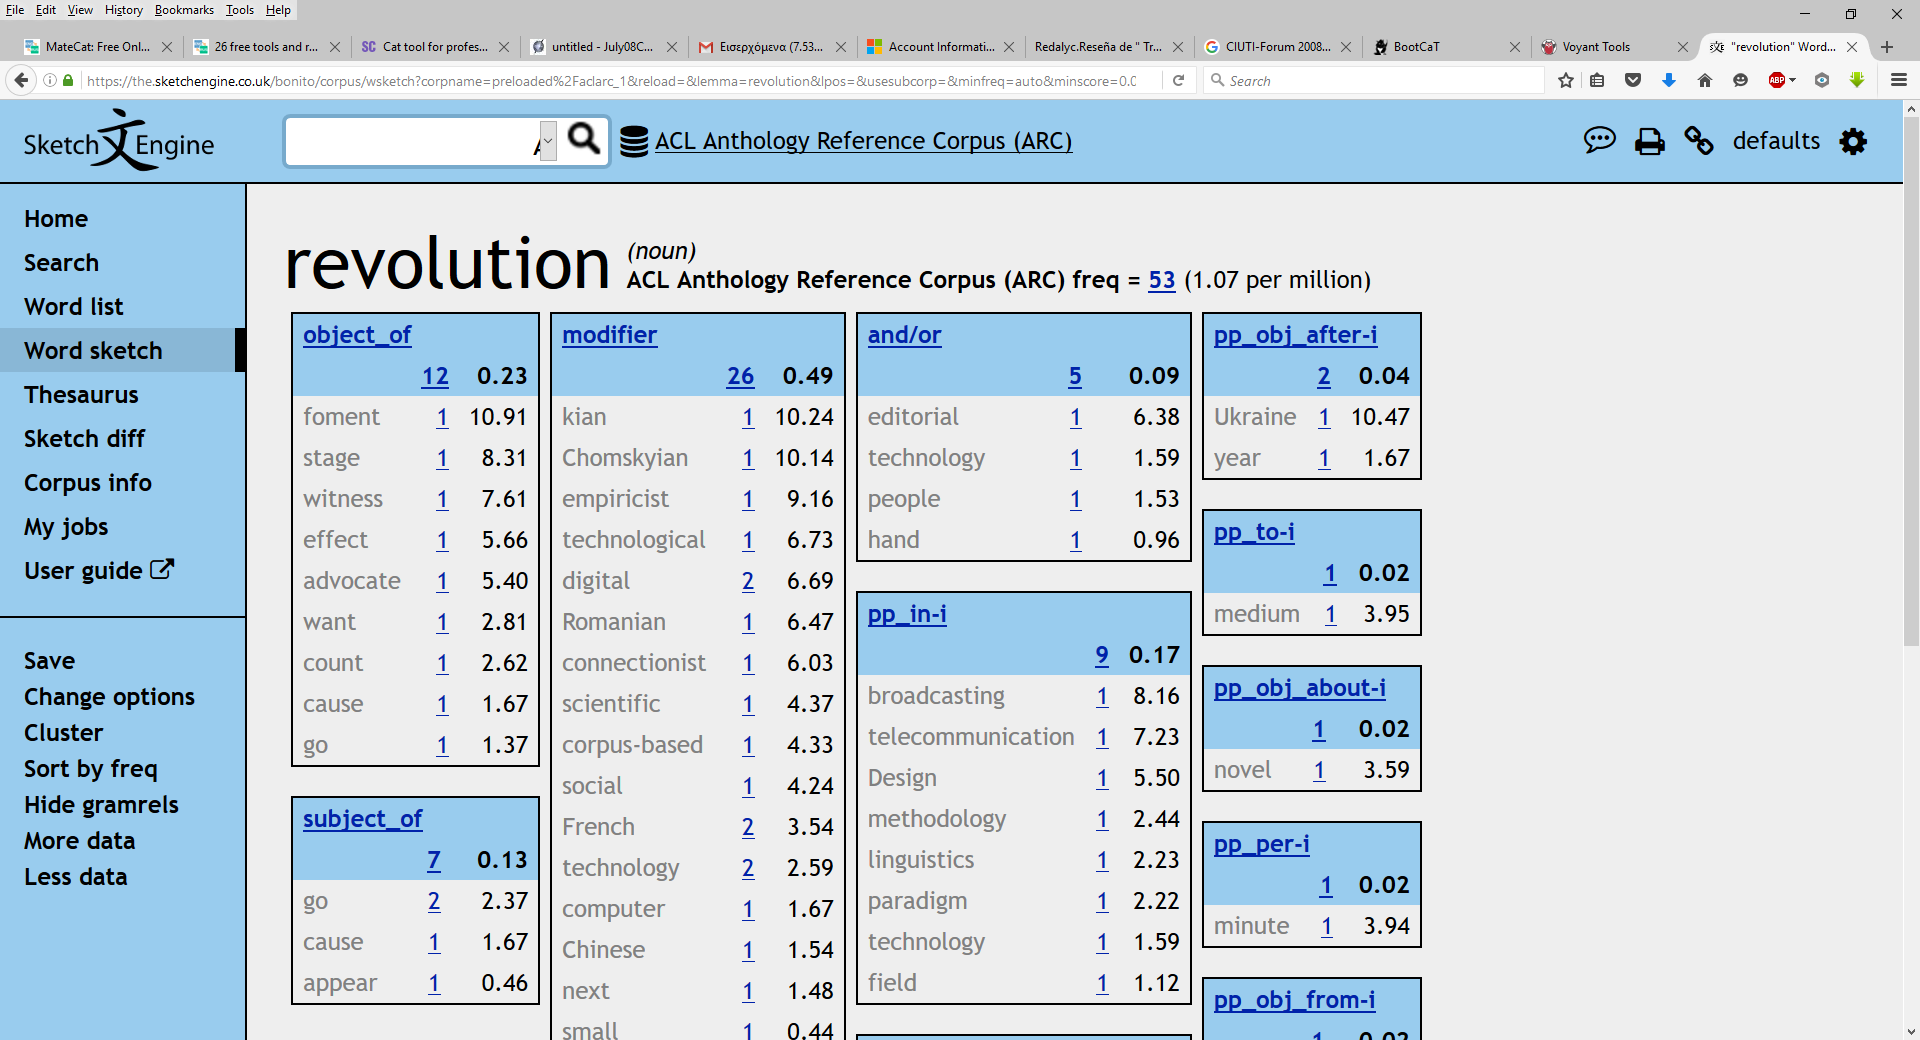Open the frequency 53 link
1920x1040 pixels.
pos(1162,280)
